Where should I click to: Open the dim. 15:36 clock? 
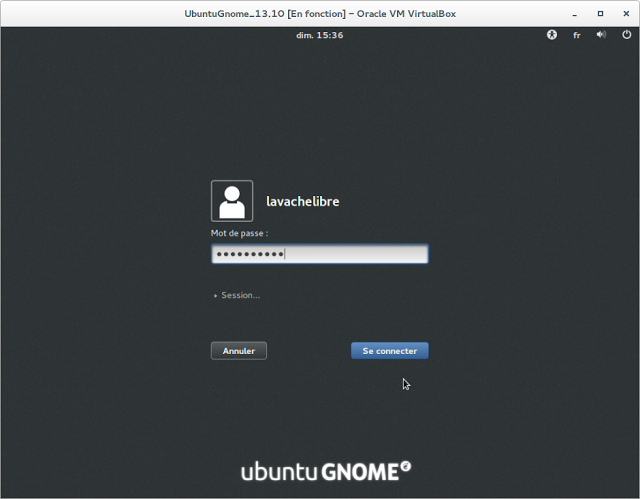tap(320, 35)
